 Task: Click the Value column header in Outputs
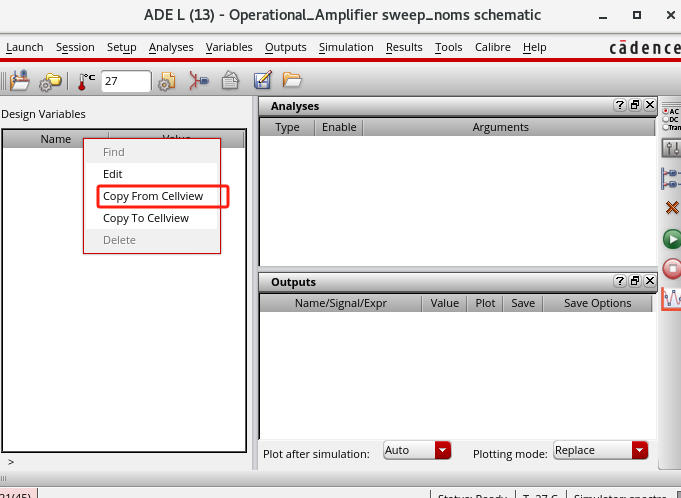444,303
